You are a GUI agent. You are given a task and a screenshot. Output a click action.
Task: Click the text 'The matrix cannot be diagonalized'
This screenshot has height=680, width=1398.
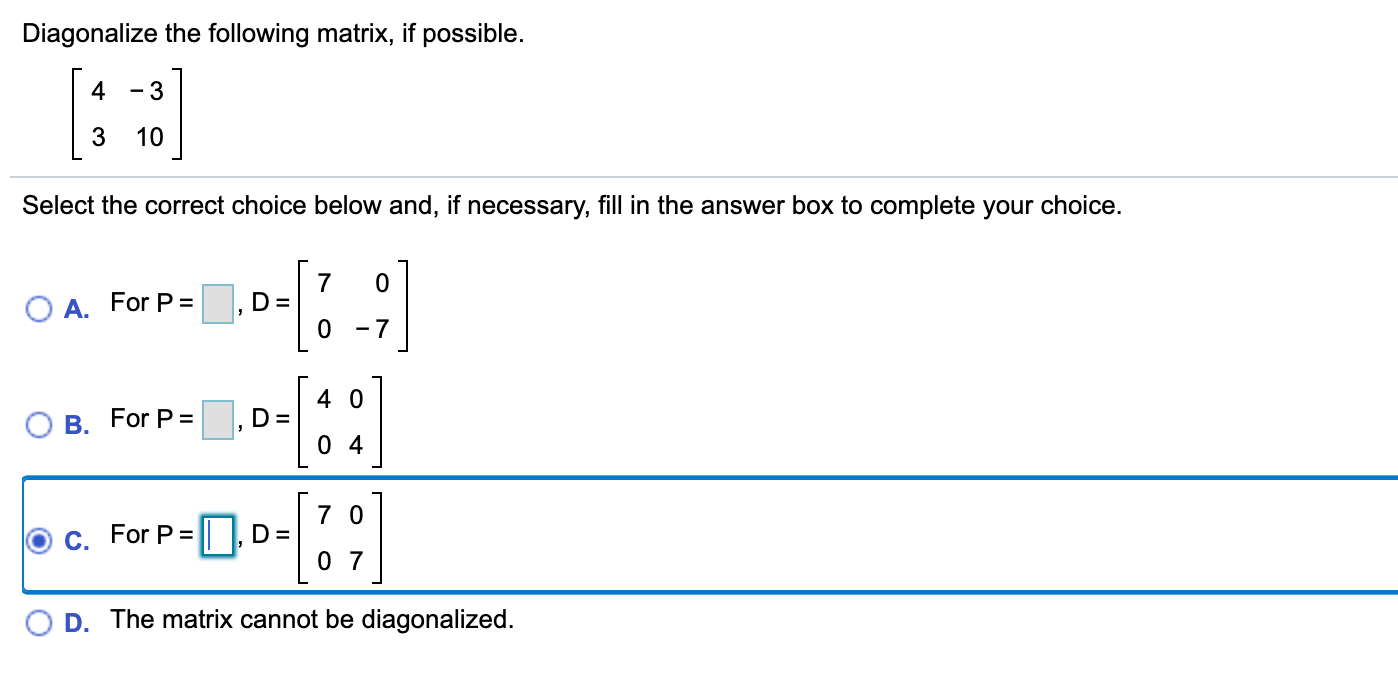(x=310, y=619)
